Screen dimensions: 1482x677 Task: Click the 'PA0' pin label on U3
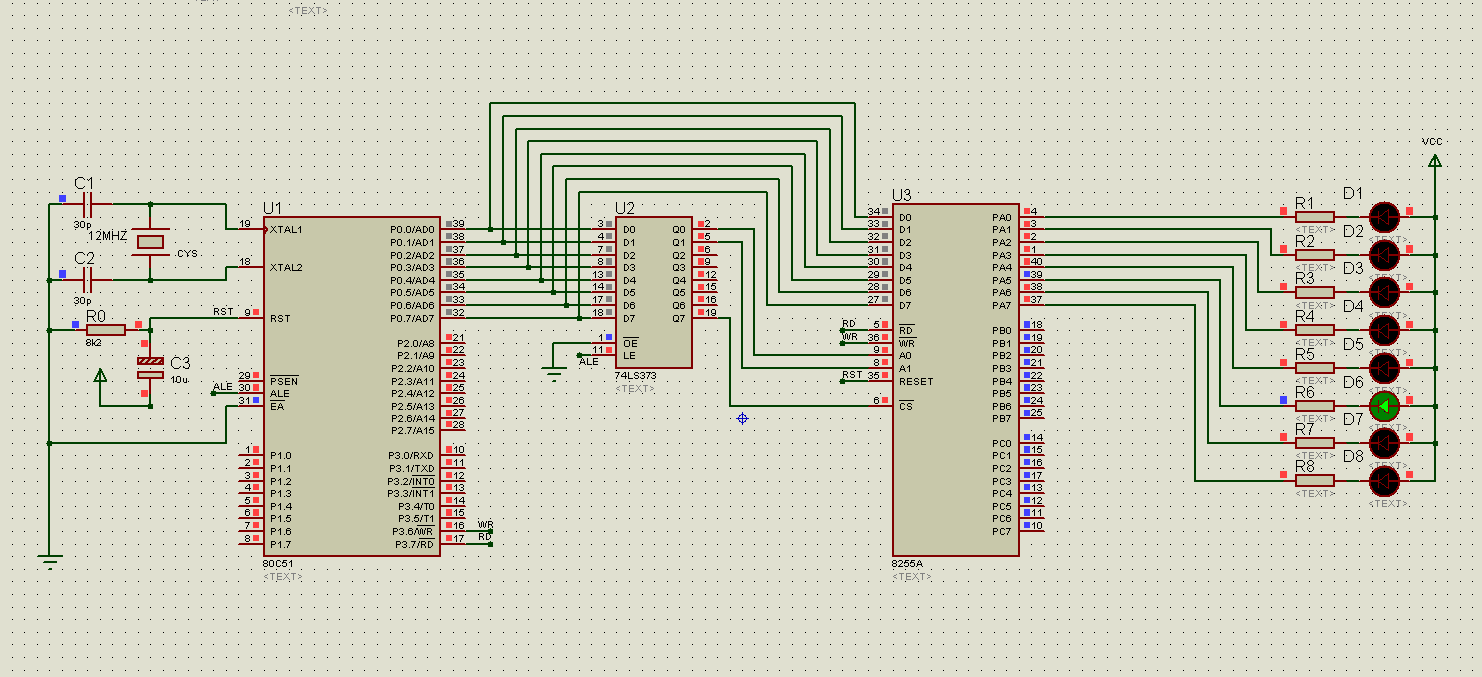pos(1001,217)
